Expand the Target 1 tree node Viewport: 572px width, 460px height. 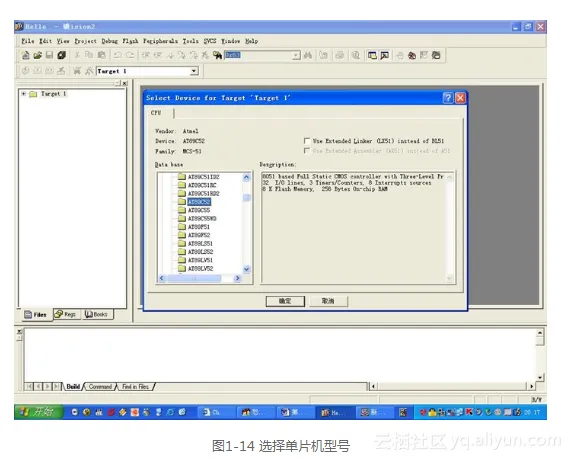pyautogui.click(x=23, y=94)
